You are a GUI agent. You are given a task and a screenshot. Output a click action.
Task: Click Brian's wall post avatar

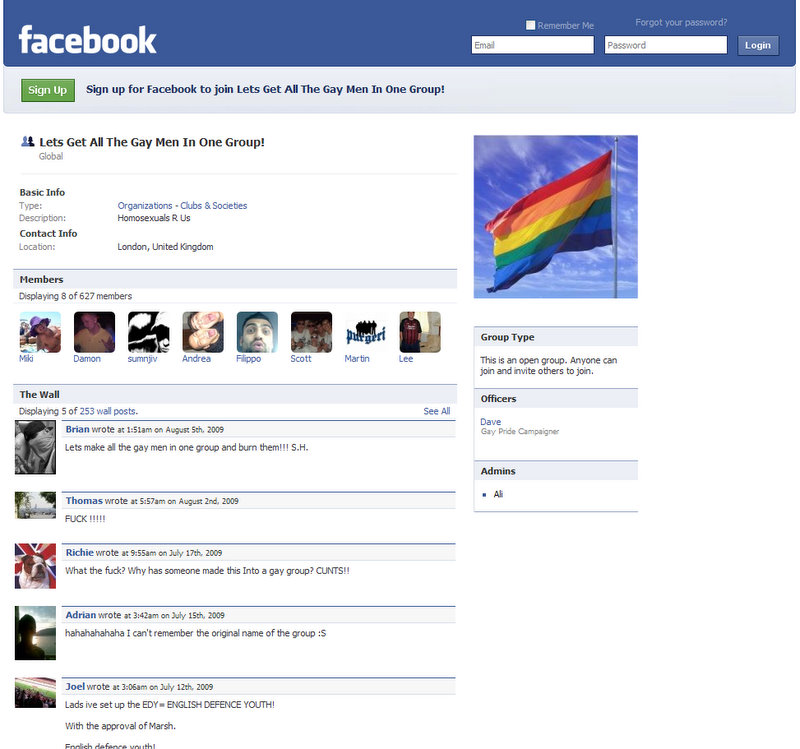(x=35, y=447)
